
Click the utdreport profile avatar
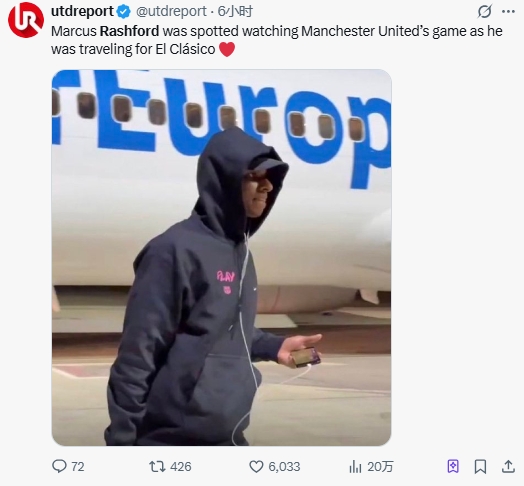[26, 20]
